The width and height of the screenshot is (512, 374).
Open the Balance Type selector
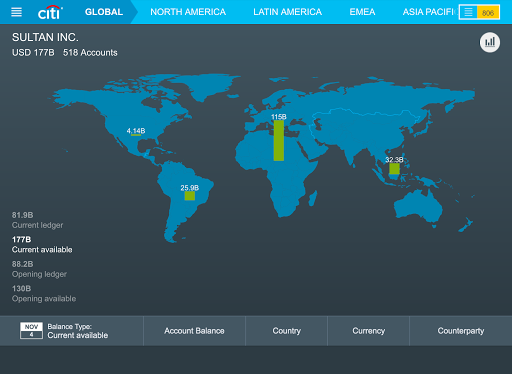(78, 331)
